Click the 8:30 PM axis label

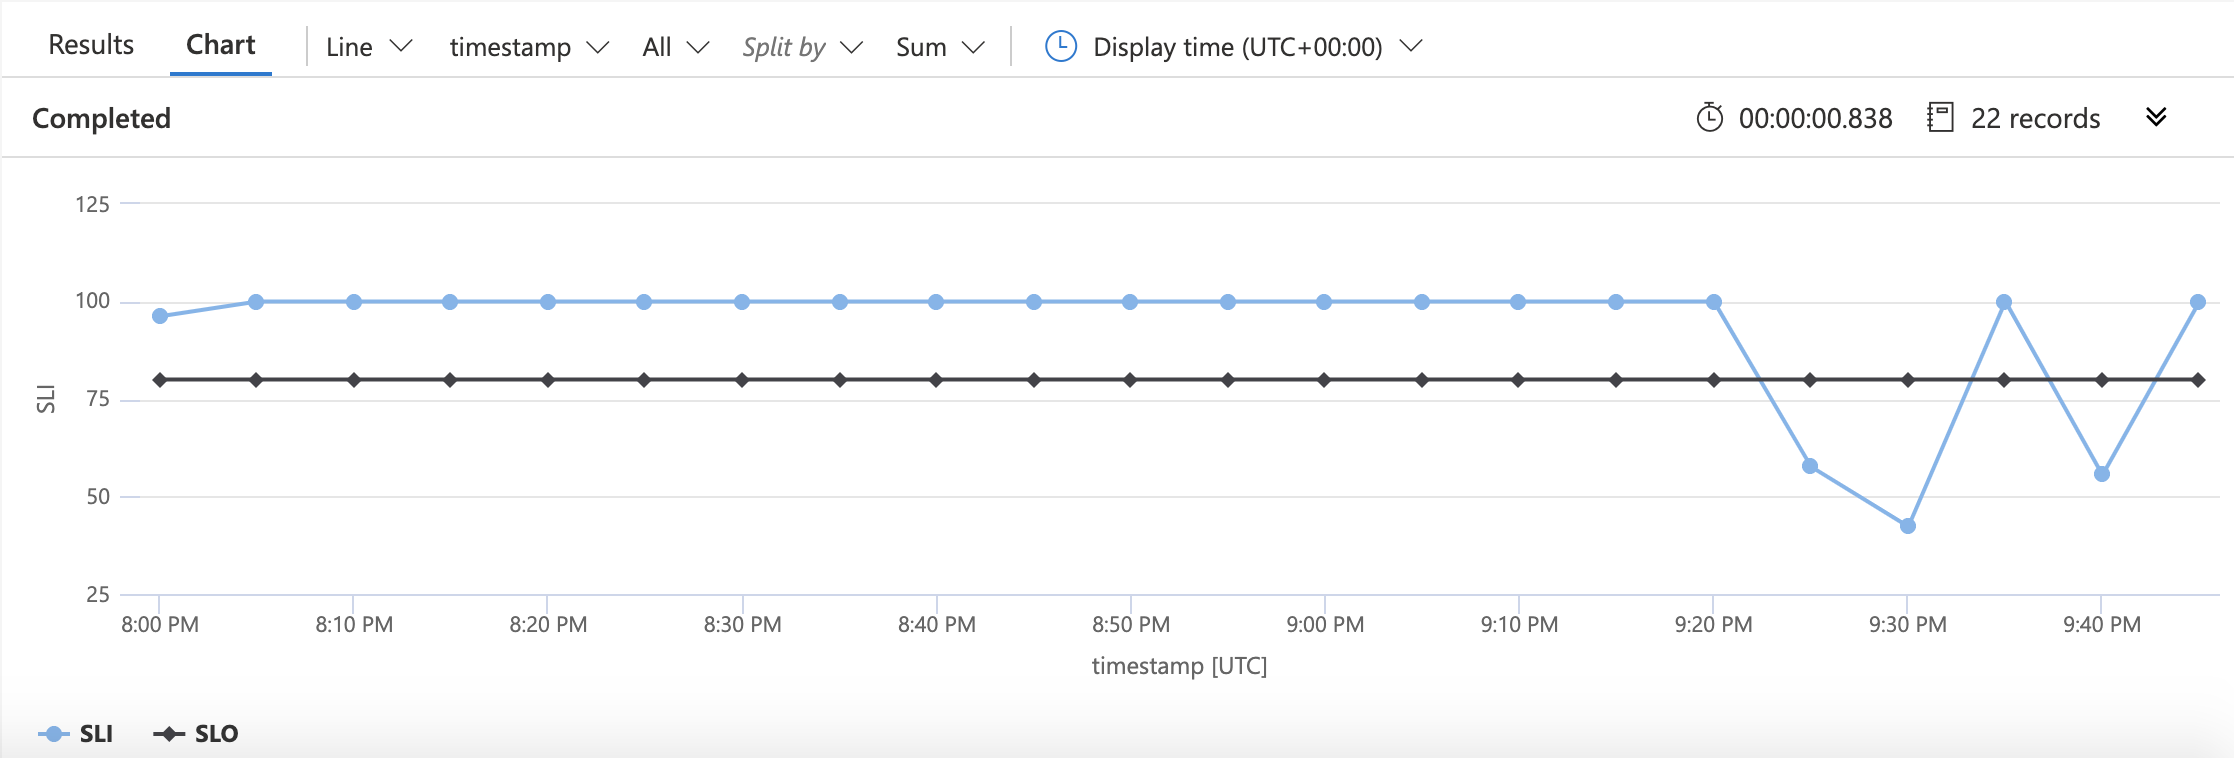coord(742,625)
